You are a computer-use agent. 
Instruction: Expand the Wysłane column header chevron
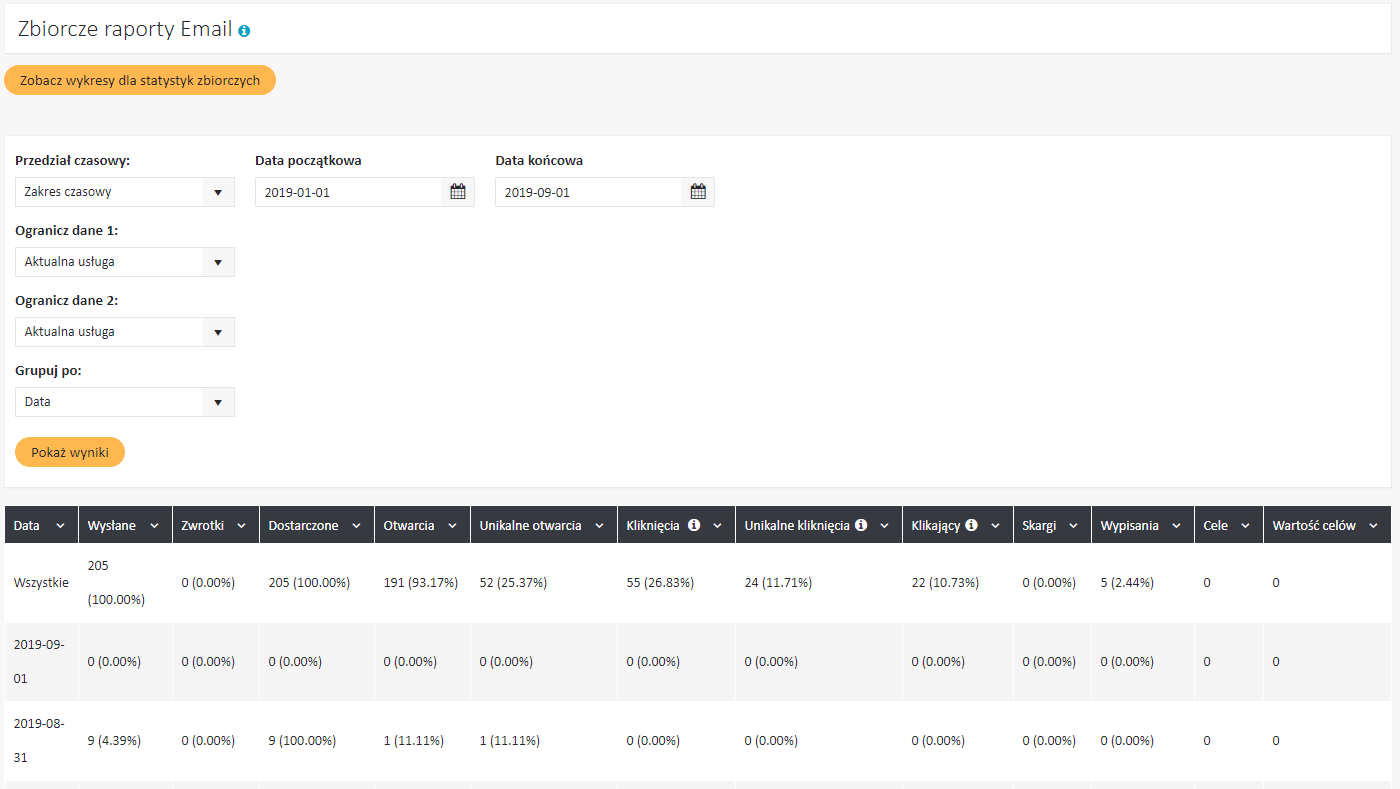click(154, 526)
